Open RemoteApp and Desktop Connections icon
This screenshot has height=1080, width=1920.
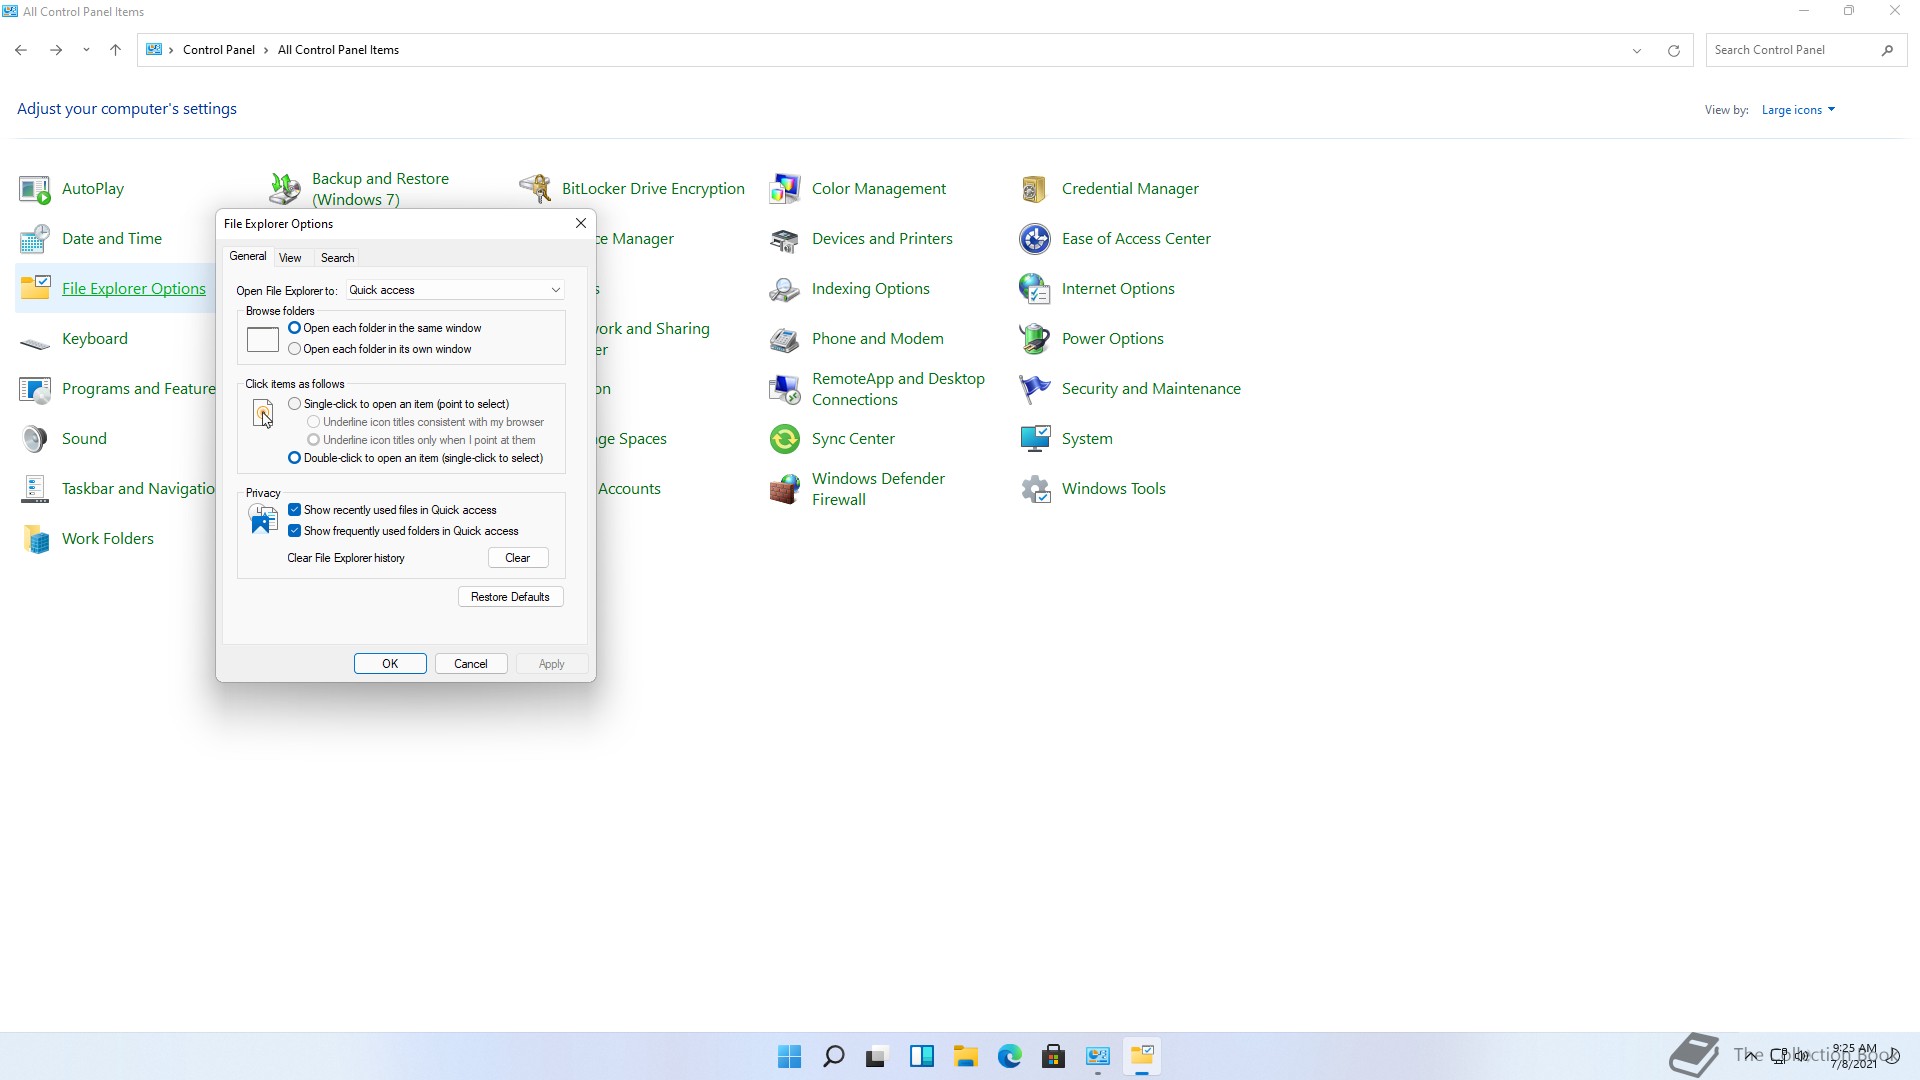[x=785, y=389]
